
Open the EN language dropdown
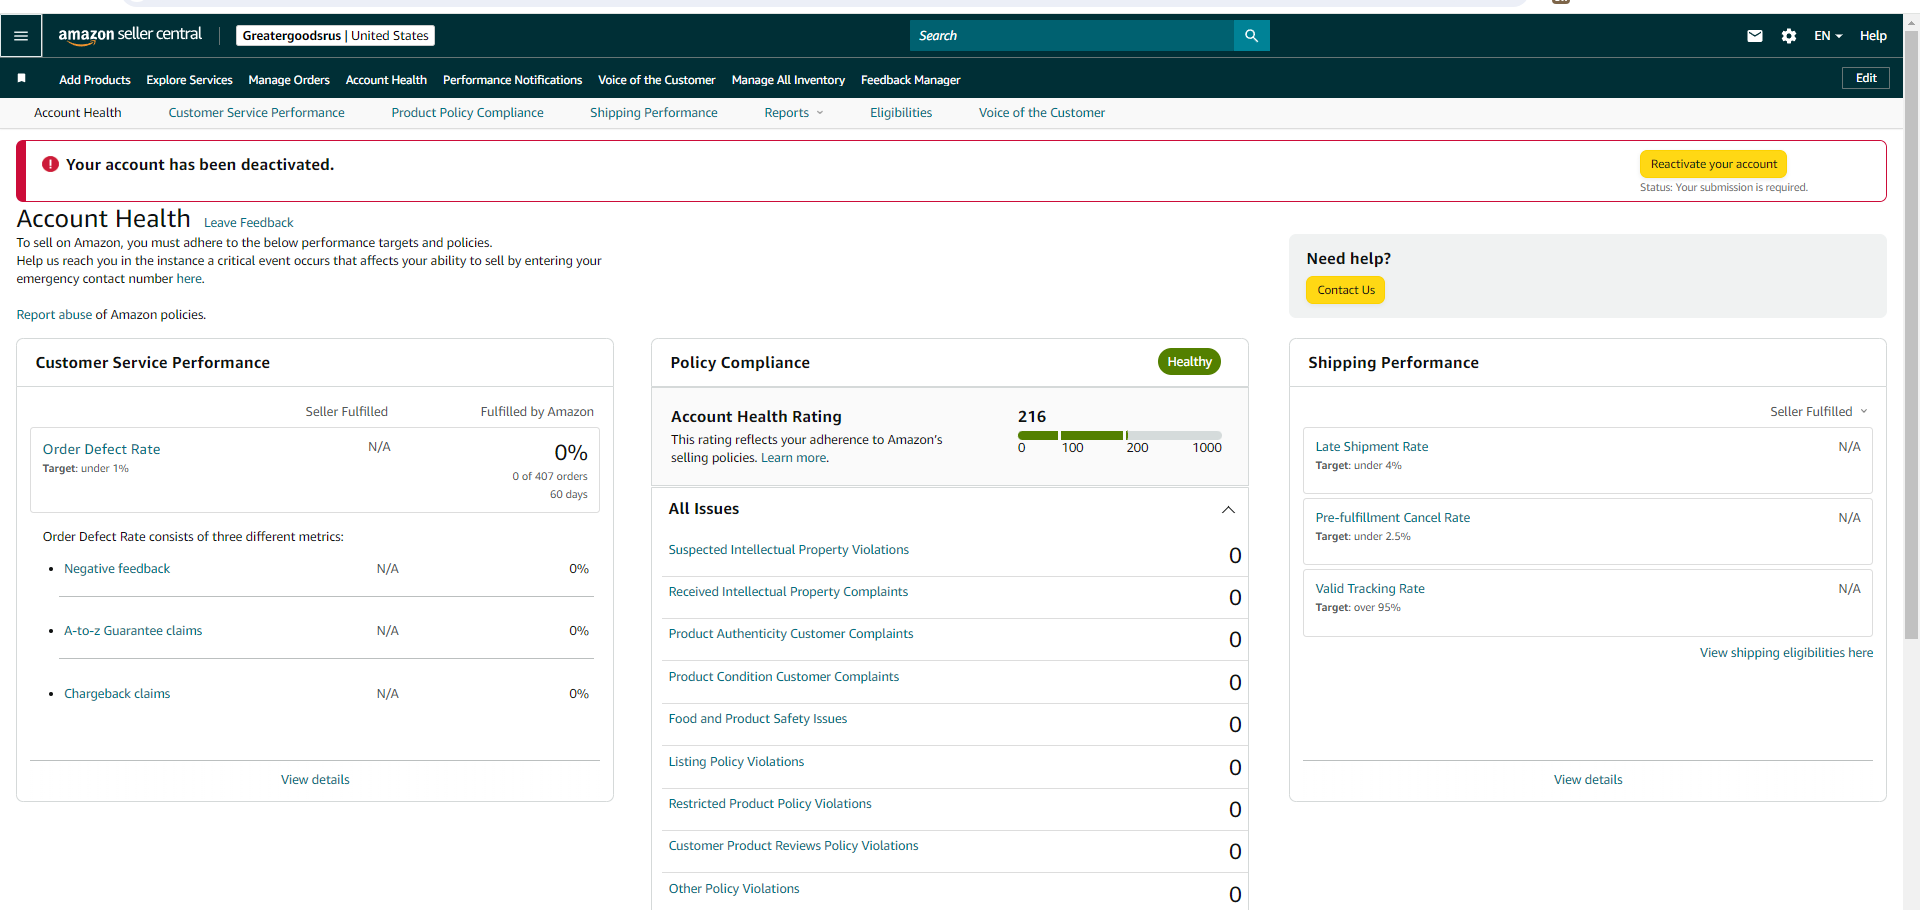(x=1828, y=36)
